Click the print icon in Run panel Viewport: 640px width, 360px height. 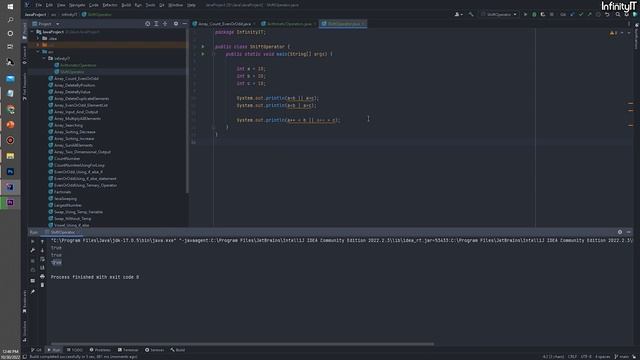click(x=42, y=276)
